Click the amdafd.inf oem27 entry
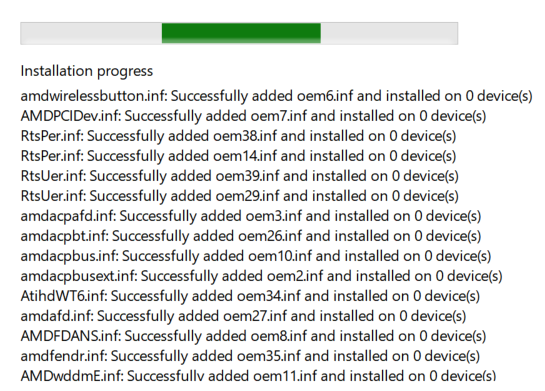This screenshot has width=545, height=391. click(x=243, y=316)
